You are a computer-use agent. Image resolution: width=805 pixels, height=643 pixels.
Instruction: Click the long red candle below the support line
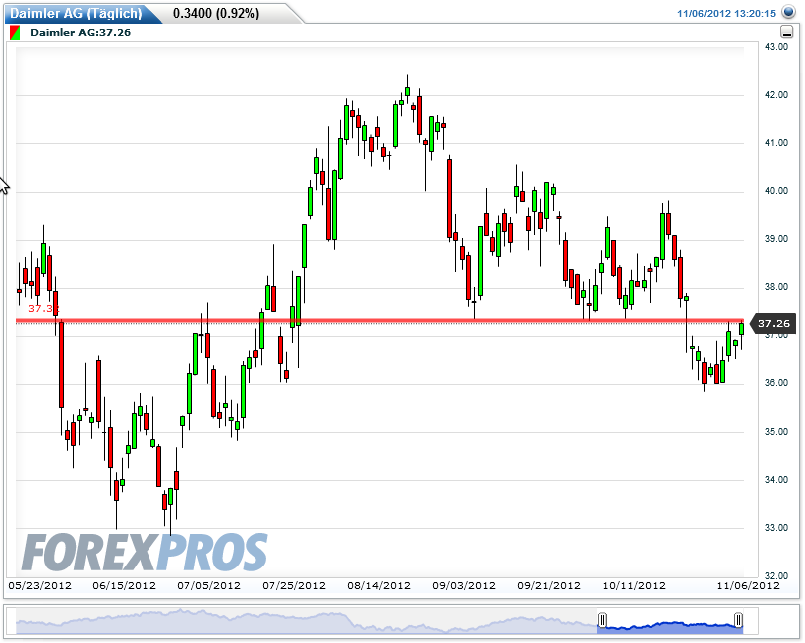(x=59, y=365)
